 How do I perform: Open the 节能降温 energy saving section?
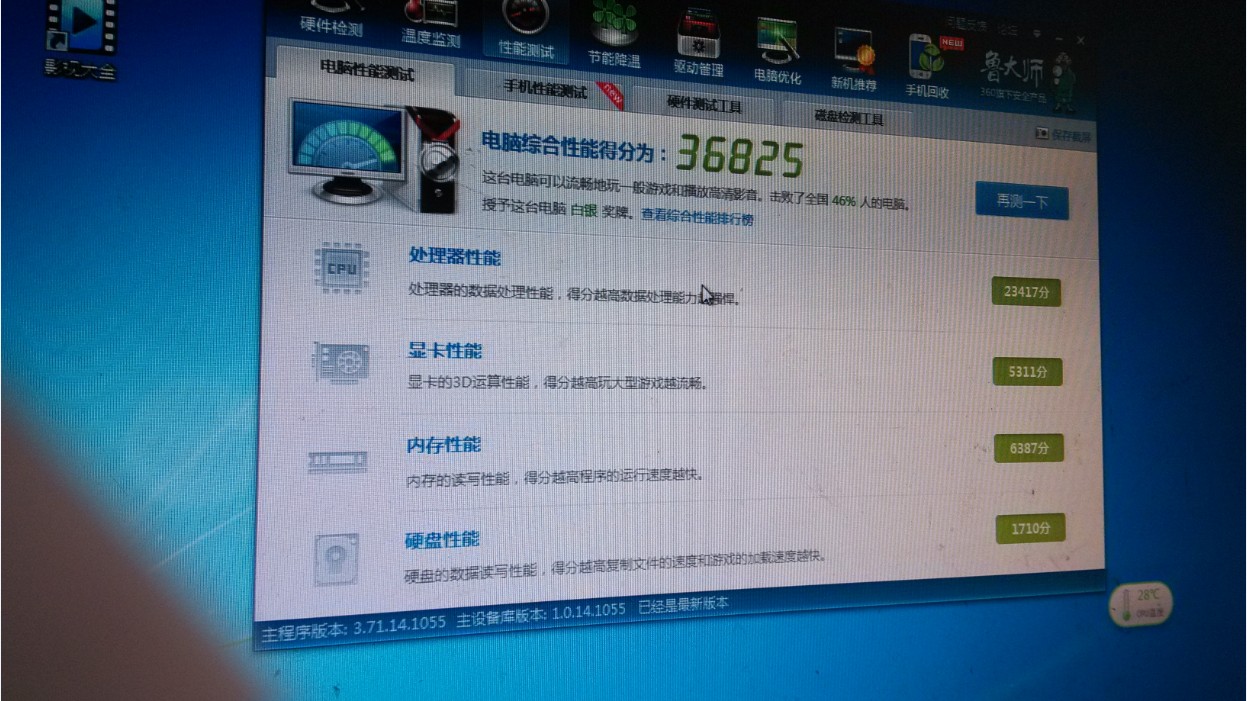coord(614,36)
